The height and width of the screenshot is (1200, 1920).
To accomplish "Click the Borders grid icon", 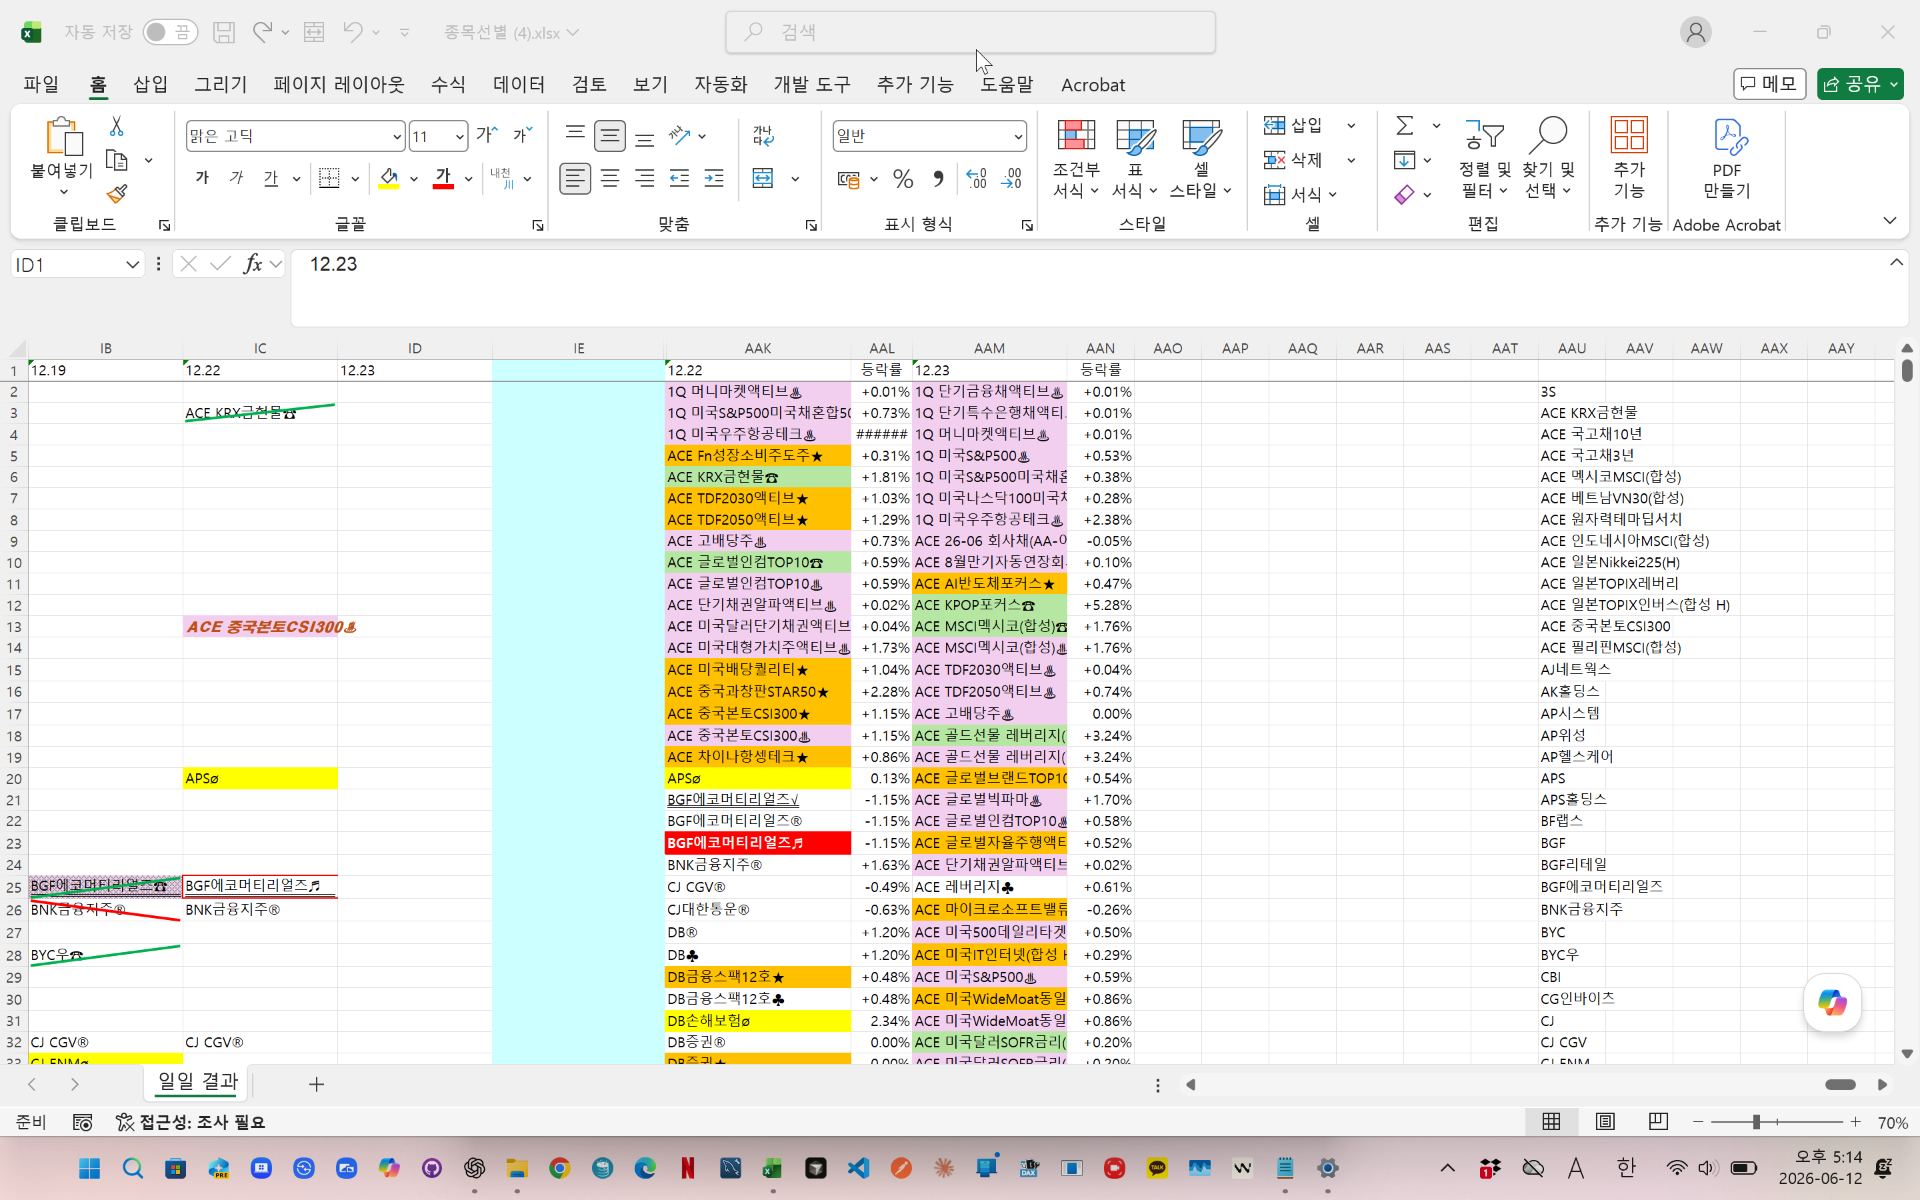I will click(329, 179).
